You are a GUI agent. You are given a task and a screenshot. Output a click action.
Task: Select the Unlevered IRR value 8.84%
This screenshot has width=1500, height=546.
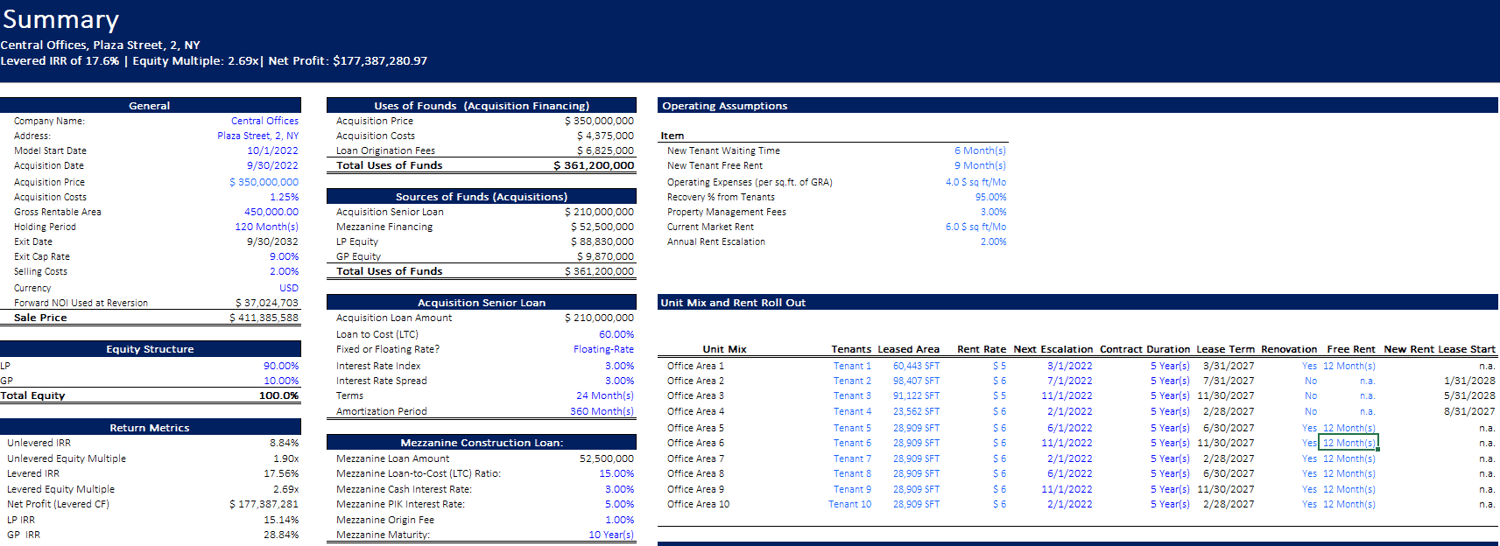tap(284, 443)
